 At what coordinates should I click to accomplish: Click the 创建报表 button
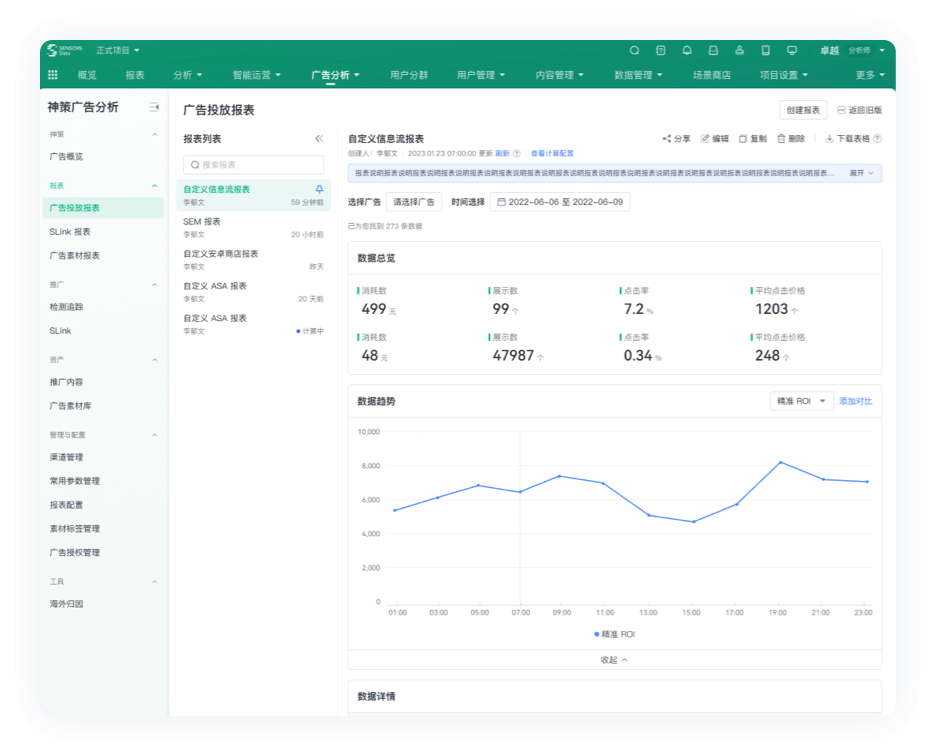(x=803, y=110)
